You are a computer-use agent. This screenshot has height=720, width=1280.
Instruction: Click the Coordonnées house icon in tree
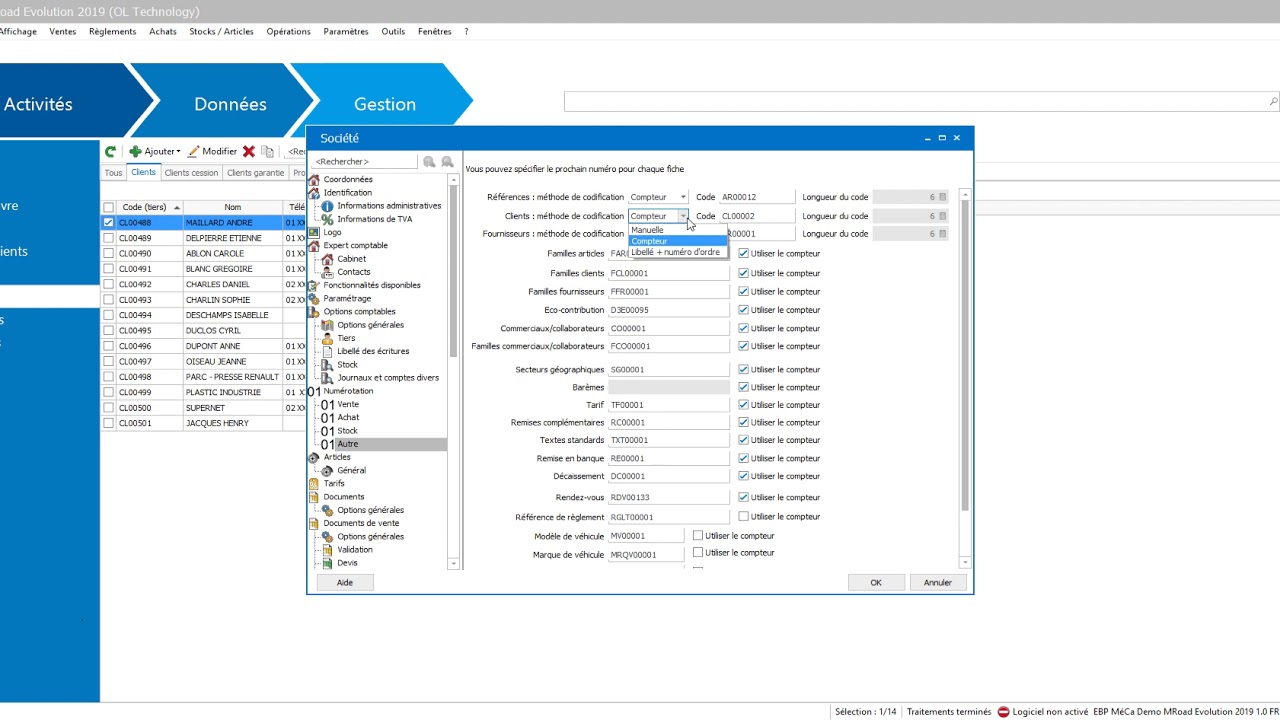[314, 180]
